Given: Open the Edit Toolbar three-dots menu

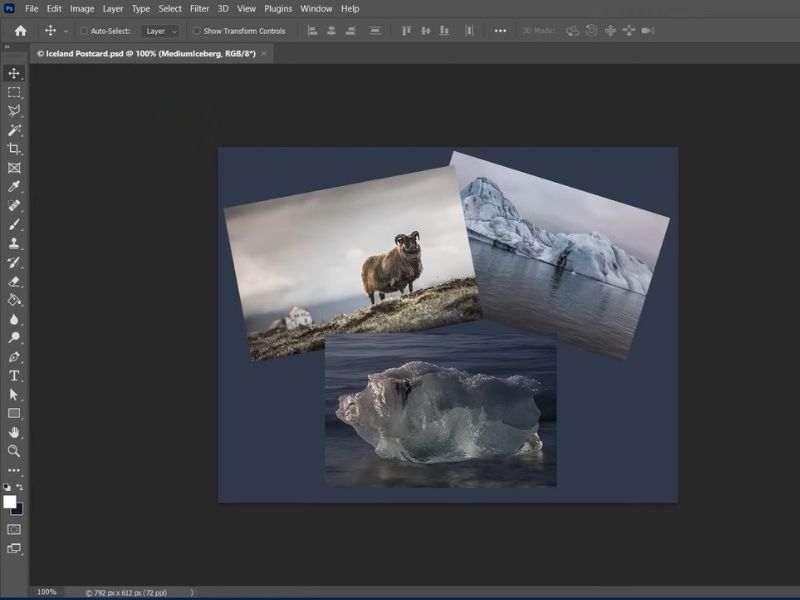Looking at the screenshot, I should [14, 470].
